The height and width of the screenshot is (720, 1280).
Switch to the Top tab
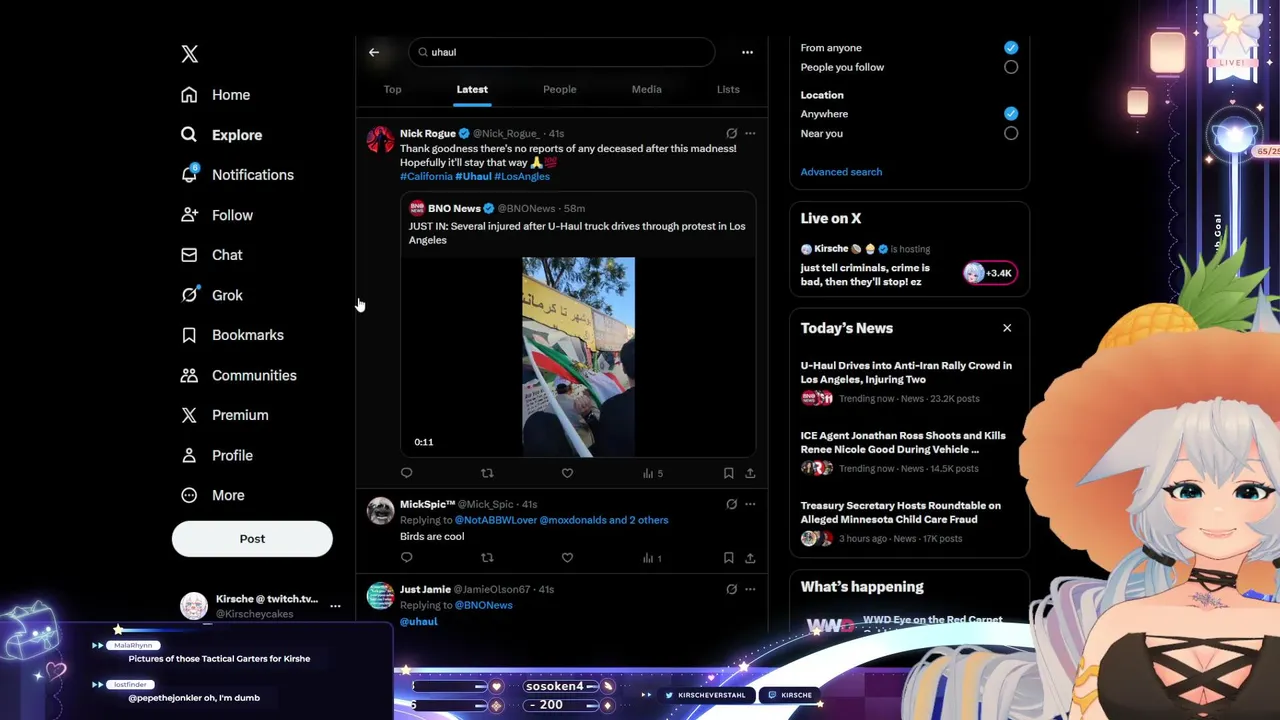pyautogui.click(x=392, y=89)
